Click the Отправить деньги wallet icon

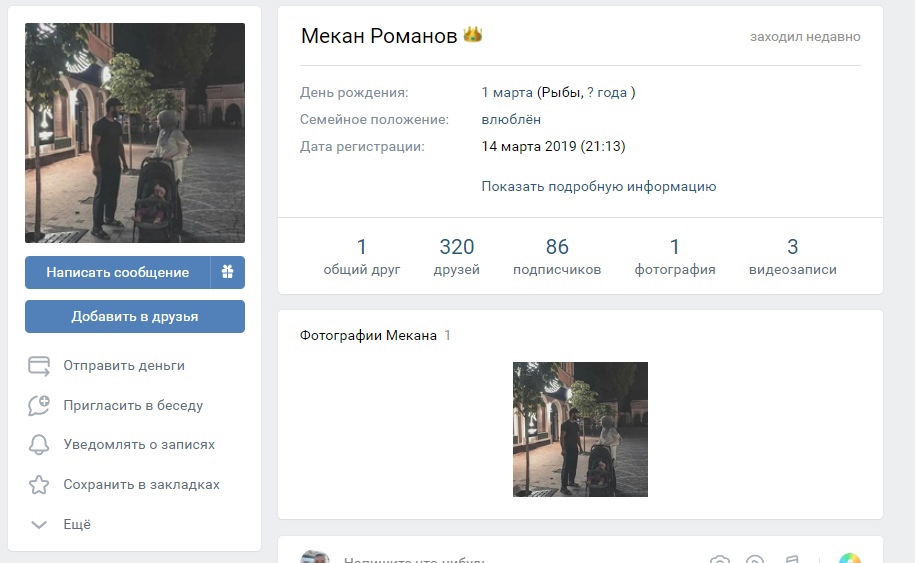pyautogui.click(x=39, y=366)
